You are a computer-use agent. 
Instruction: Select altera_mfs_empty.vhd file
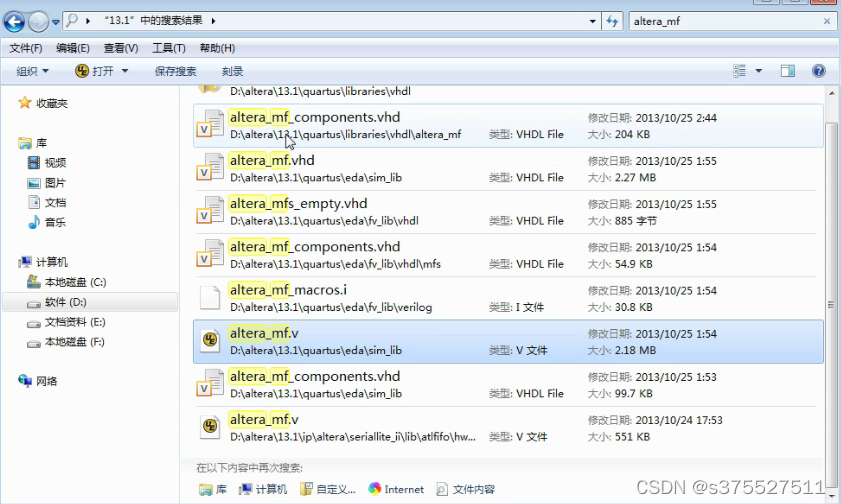[508, 212]
